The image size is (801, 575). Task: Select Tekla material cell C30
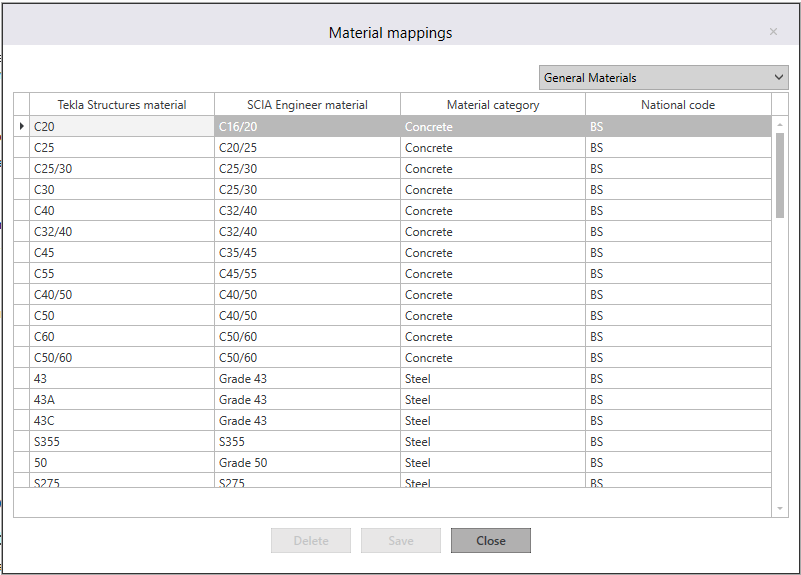122,189
